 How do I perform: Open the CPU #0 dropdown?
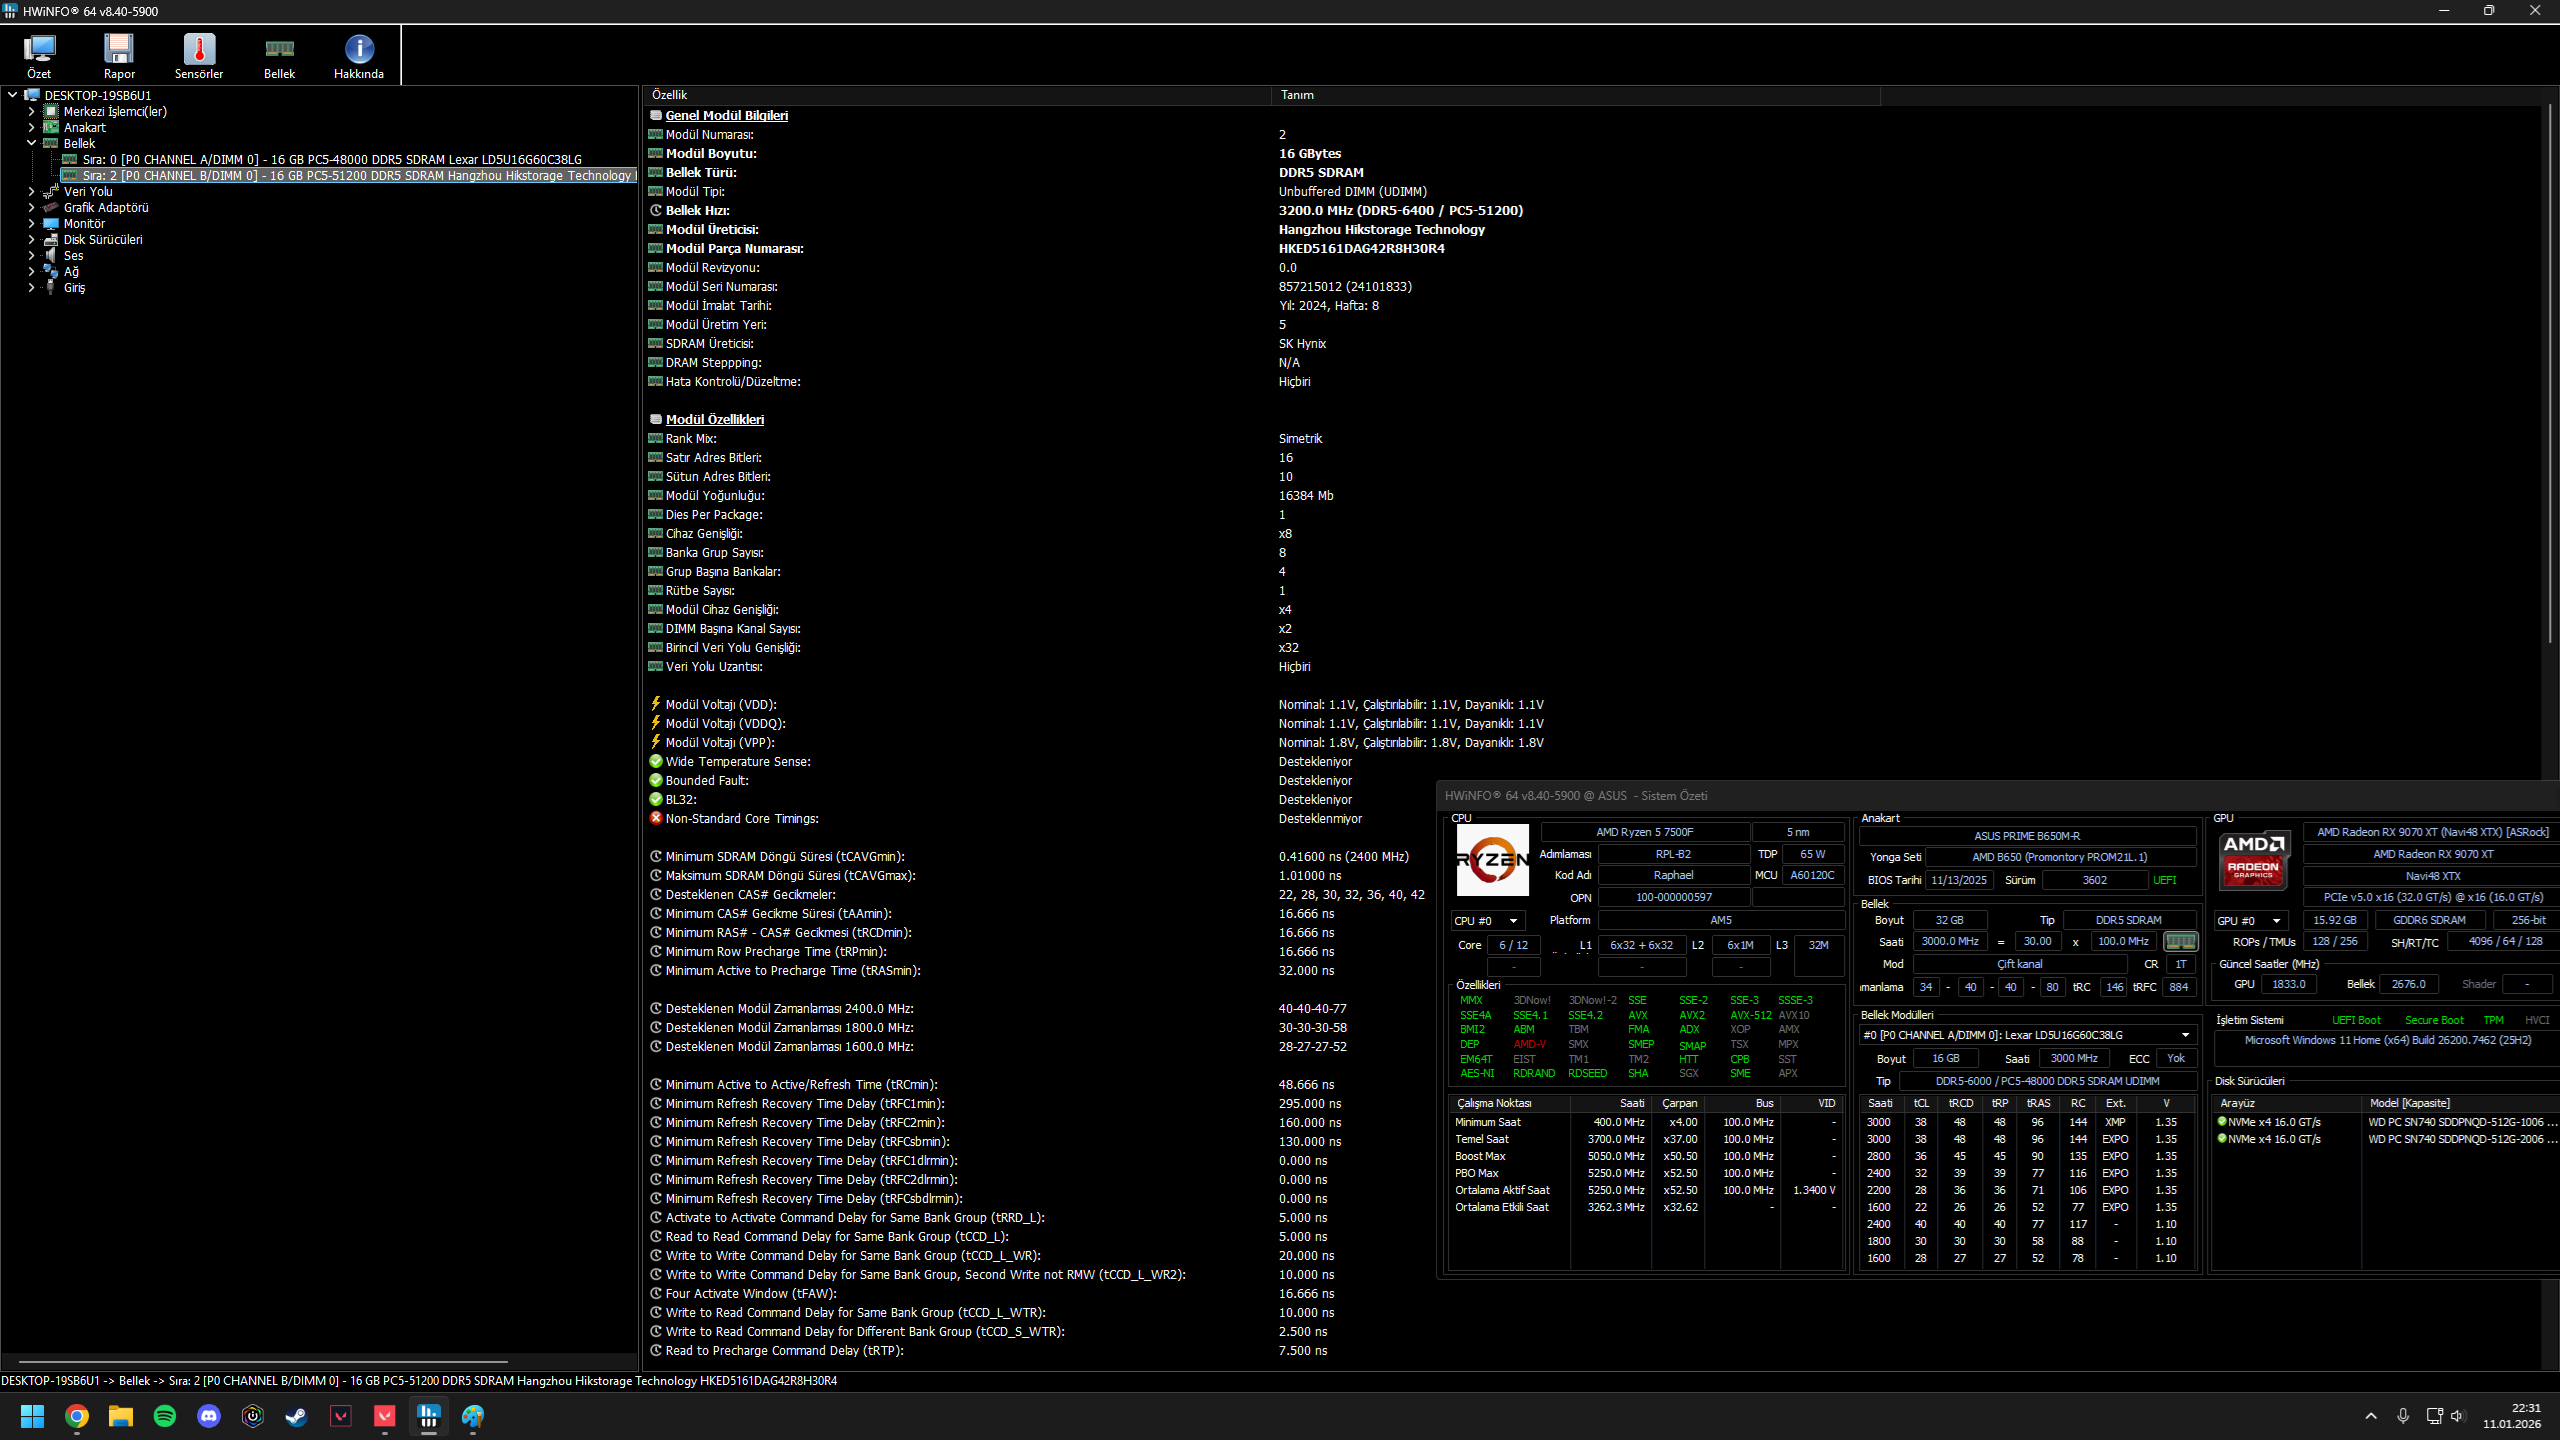[x=1487, y=921]
